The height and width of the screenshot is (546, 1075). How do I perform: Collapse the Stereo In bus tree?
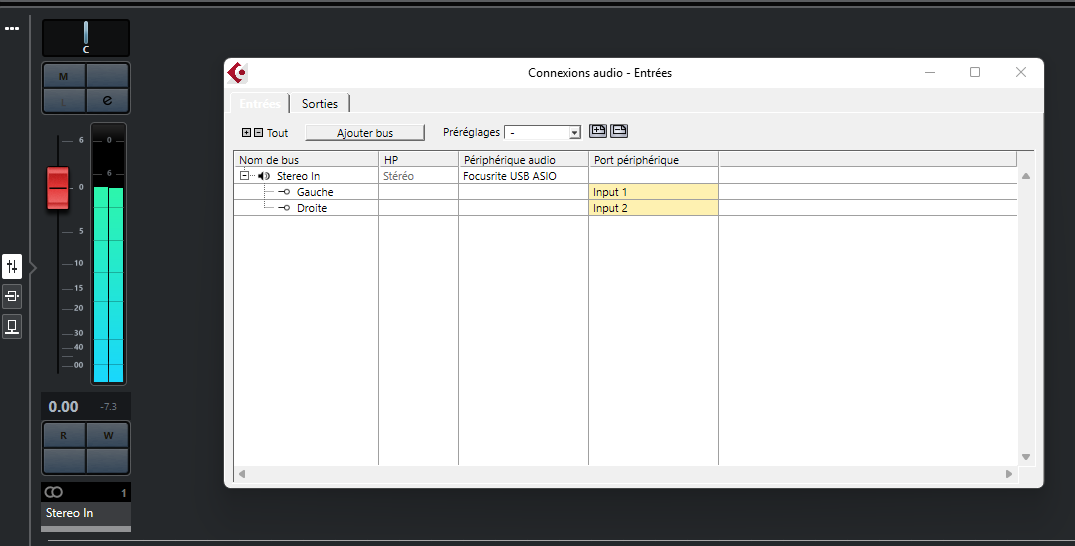tap(244, 176)
